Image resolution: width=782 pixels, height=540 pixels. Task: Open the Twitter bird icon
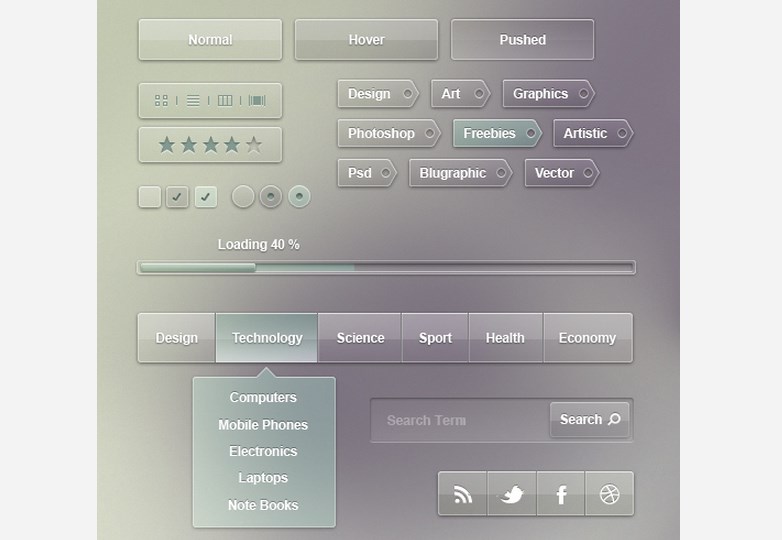(x=512, y=494)
